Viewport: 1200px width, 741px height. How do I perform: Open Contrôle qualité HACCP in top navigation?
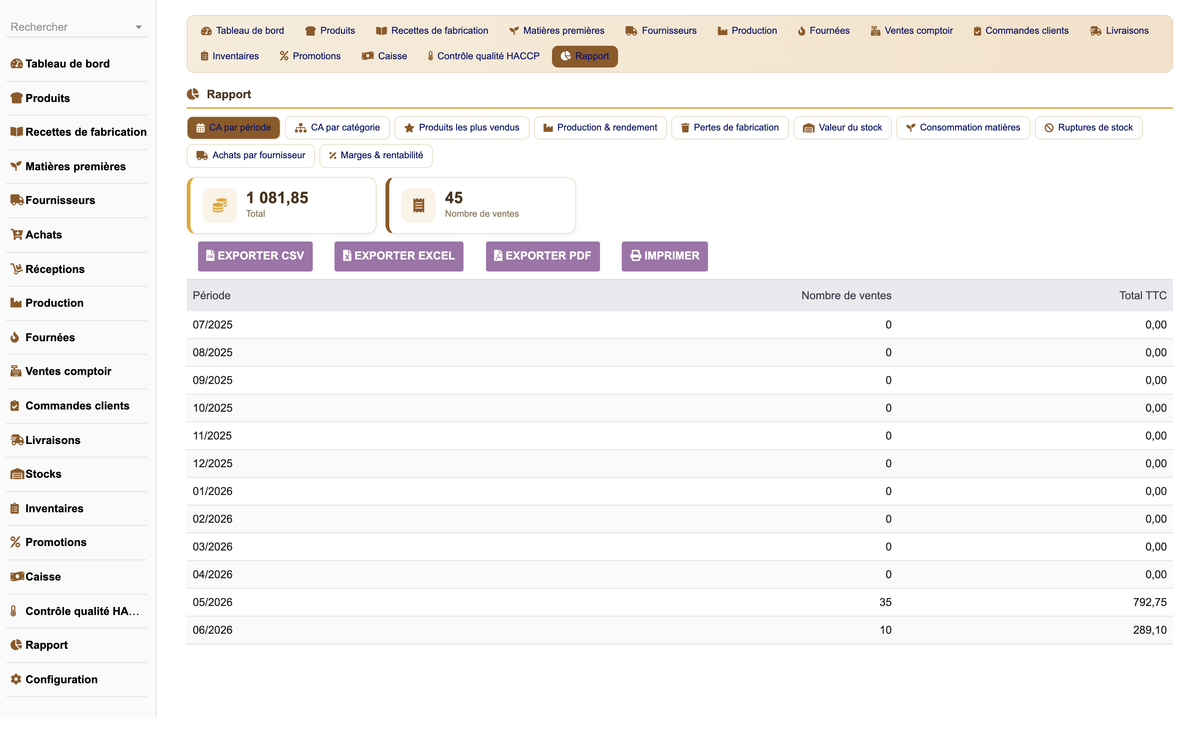483,56
